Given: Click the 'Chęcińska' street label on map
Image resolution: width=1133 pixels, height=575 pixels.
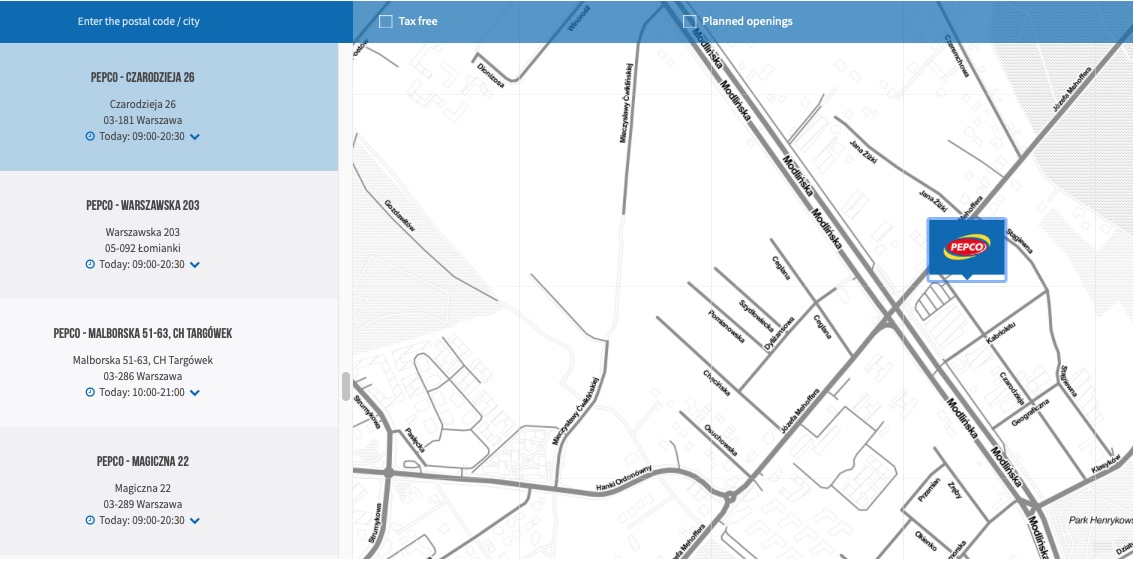Looking at the screenshot, I should click(x=717, y=384).
